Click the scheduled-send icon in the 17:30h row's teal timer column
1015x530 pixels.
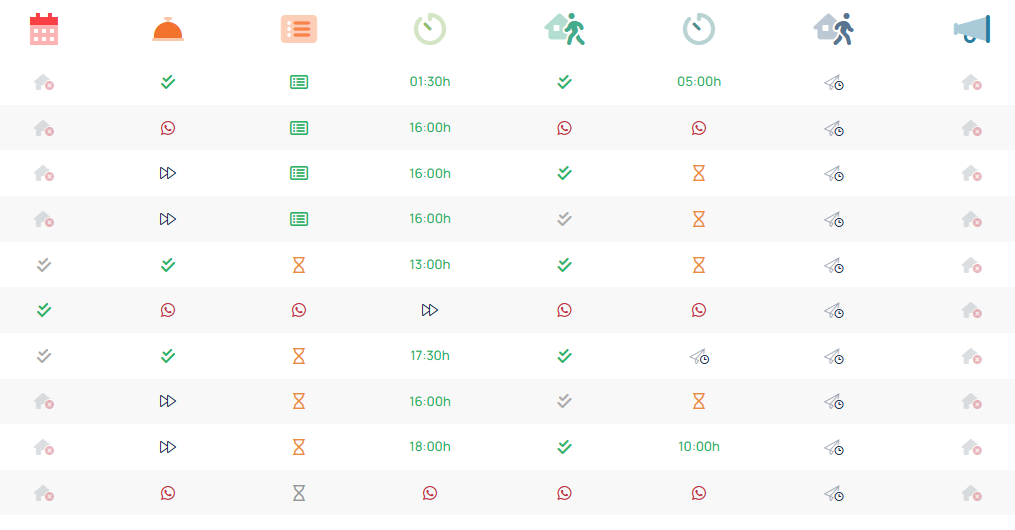coord(698,357)
